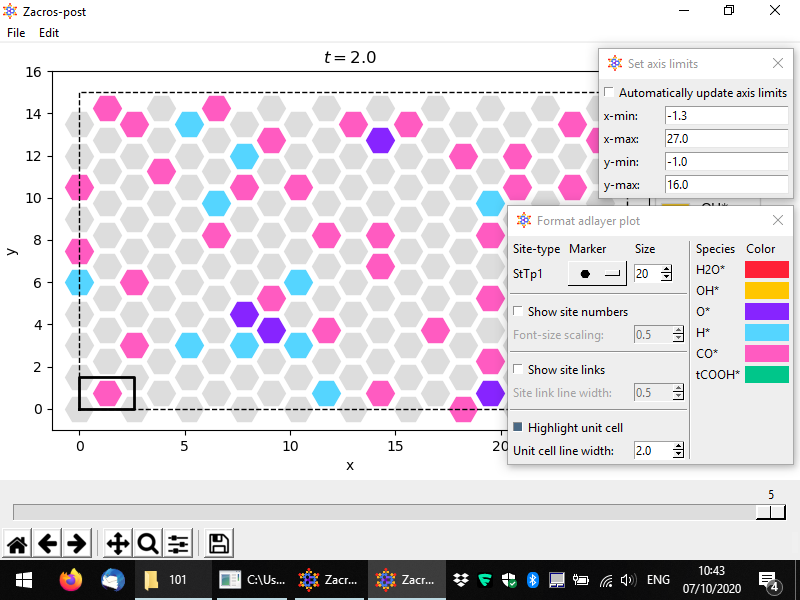
Task: Click the Save figure floppy icon
Action: tap(220, 544)
